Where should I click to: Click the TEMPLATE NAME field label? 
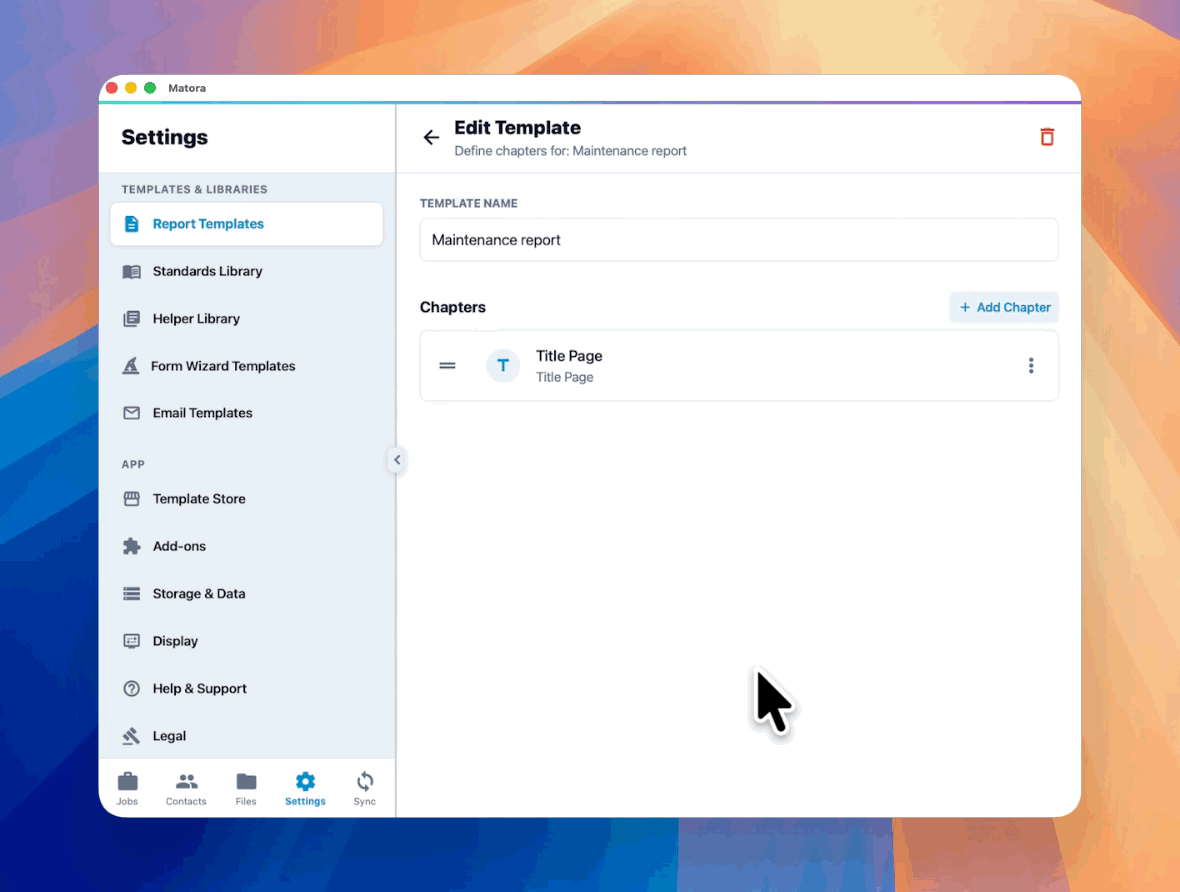(x=468, y=203)
